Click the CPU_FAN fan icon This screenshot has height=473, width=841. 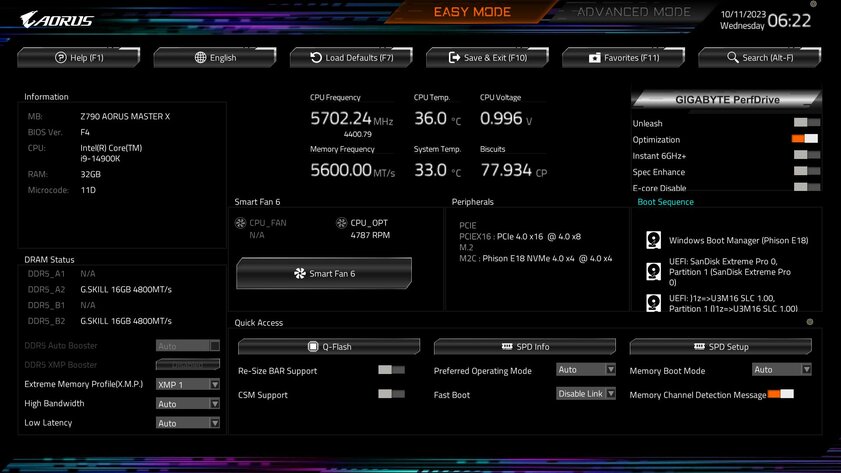[240, 223]
